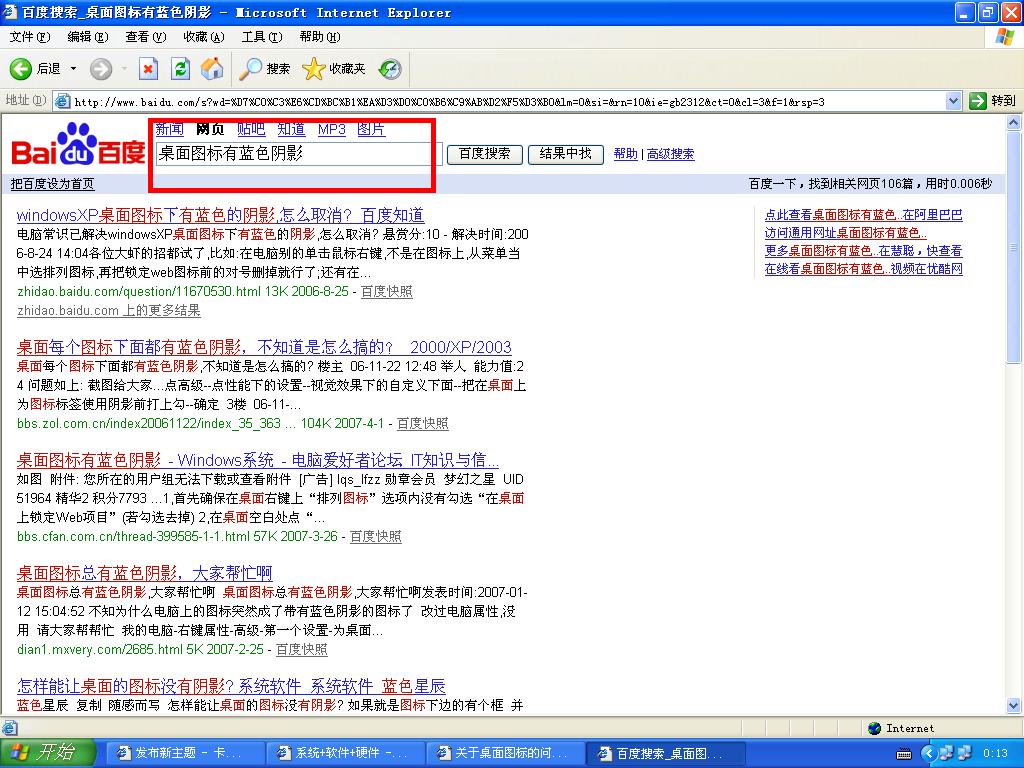Open result 桌面图标有蓝色阴影 - Windows系统 电脑爱好者论坛
The height and width of the screenshot is (768, 1024).
coord(258,460)
